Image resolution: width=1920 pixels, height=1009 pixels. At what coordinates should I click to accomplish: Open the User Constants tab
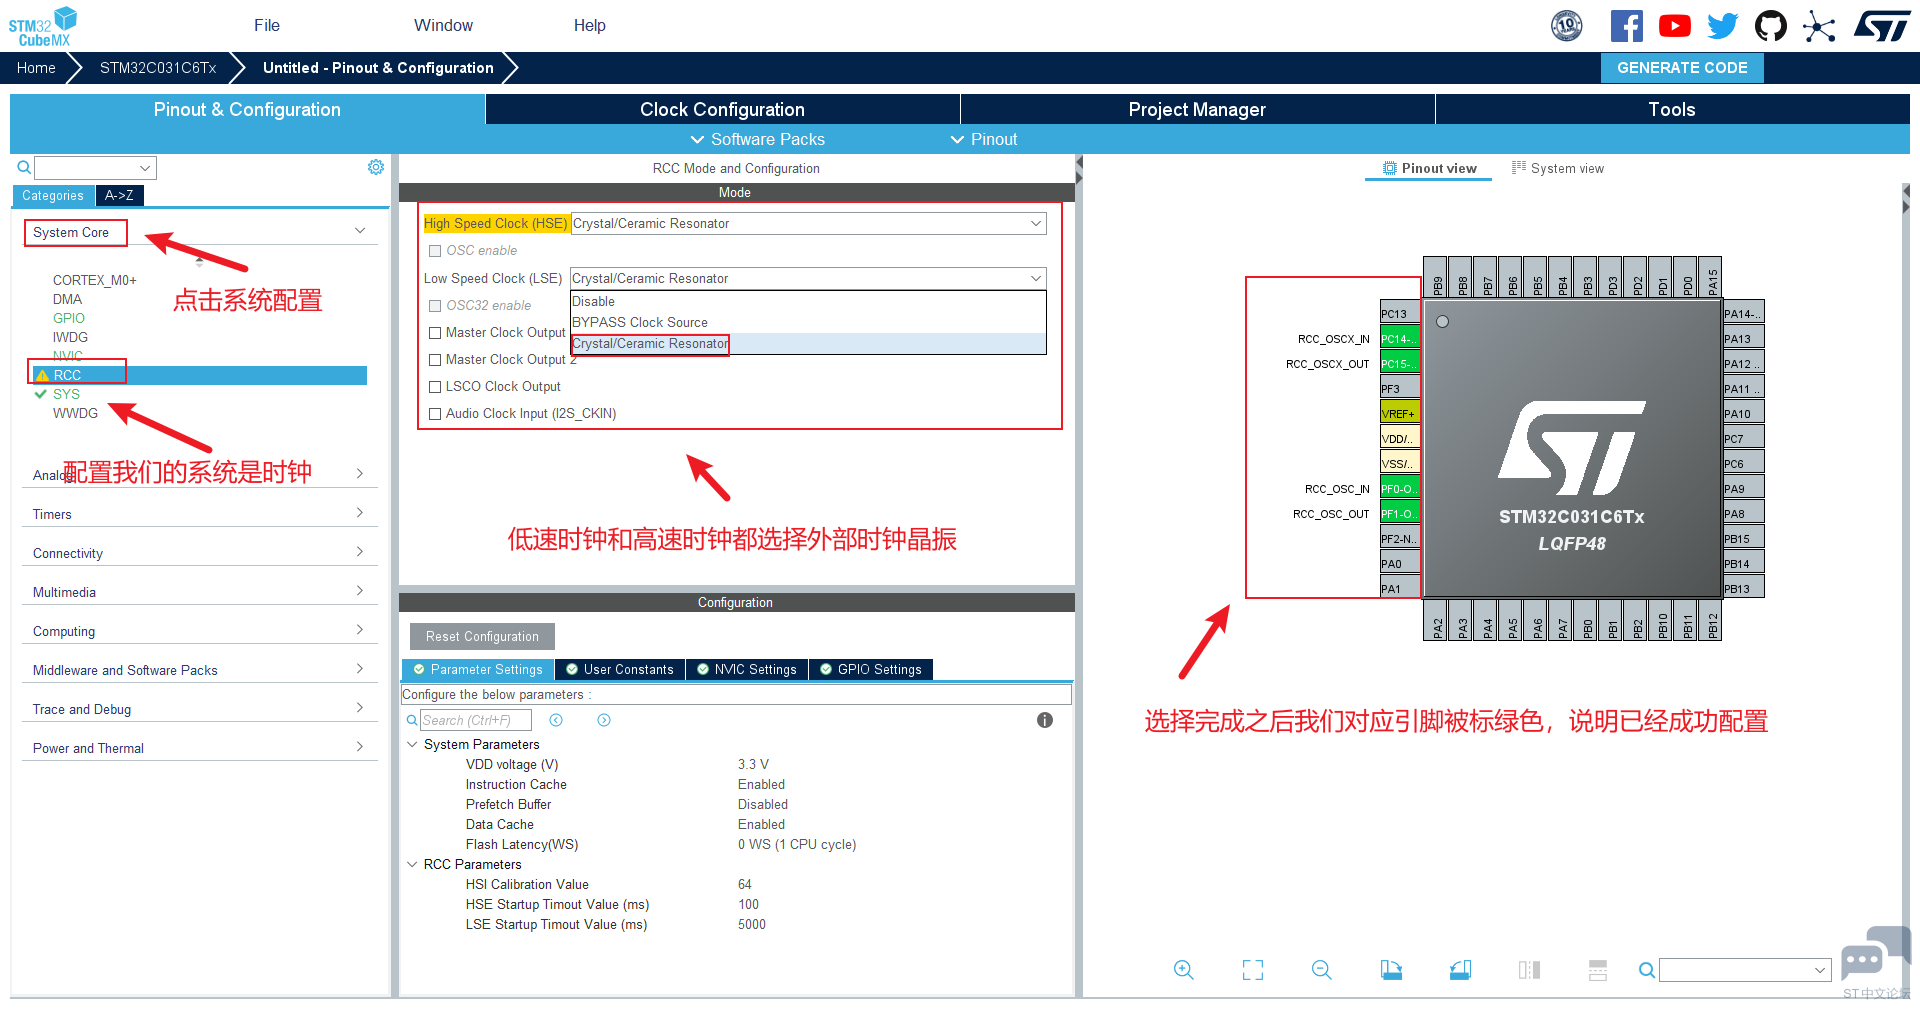coord(620,670)
